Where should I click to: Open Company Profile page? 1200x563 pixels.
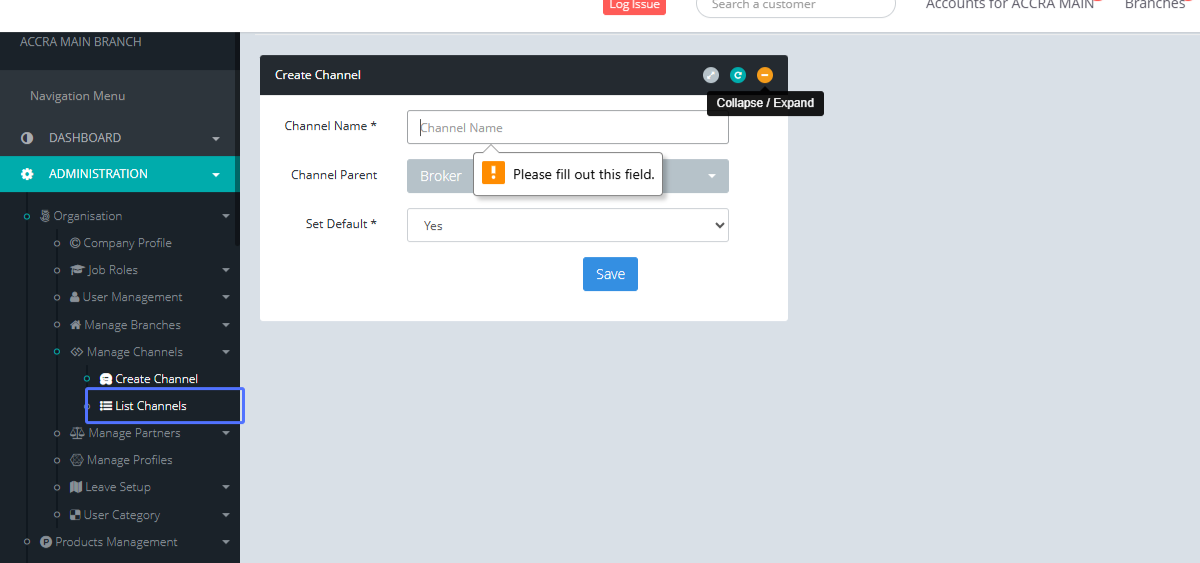pyautogui.click(x=127, y=243)
